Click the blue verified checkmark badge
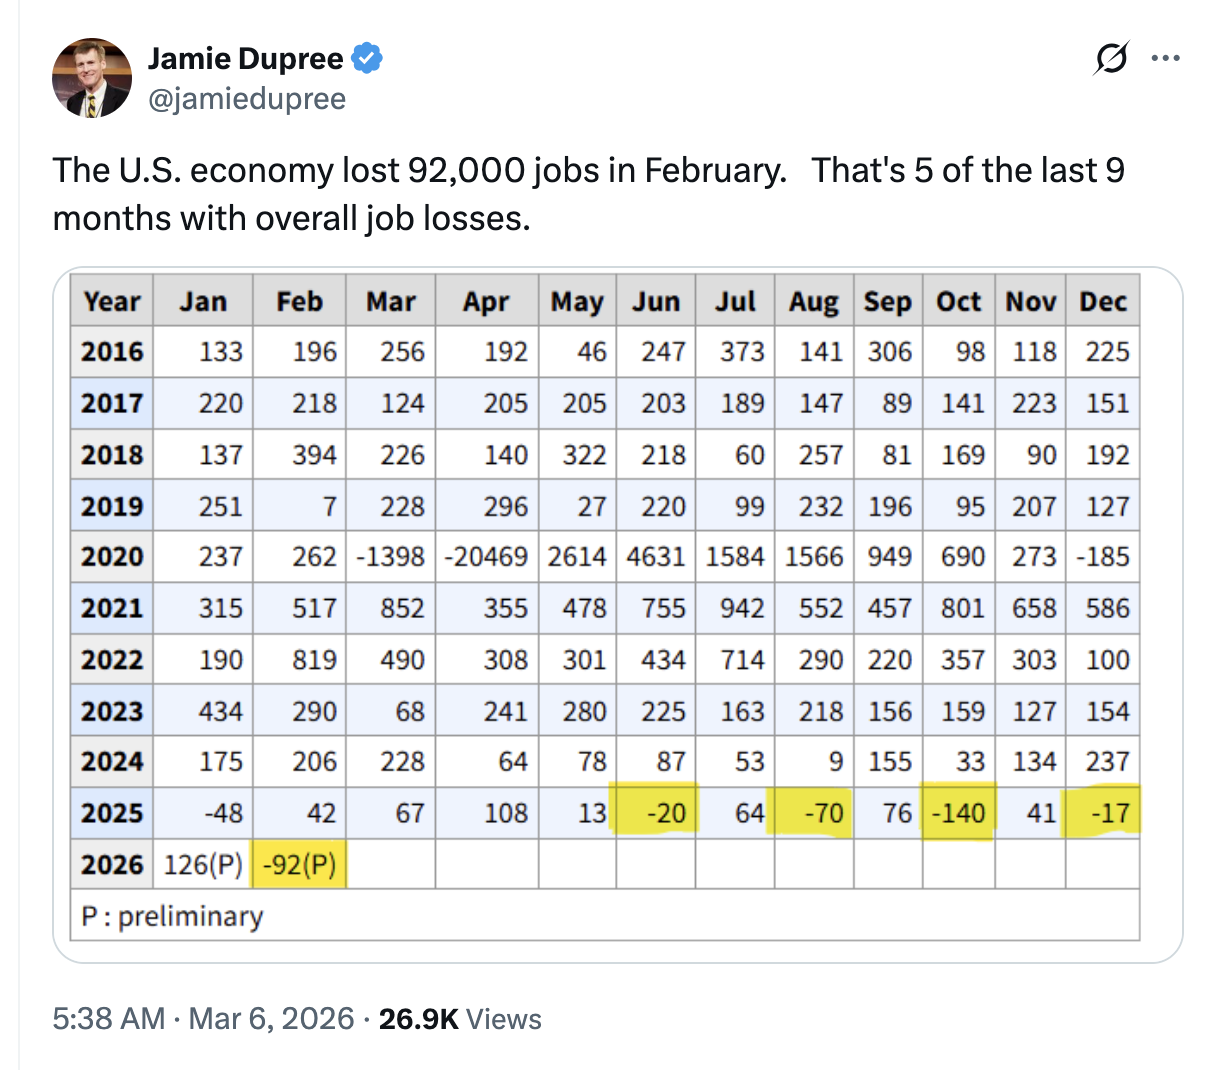 (x=367, y=59)
